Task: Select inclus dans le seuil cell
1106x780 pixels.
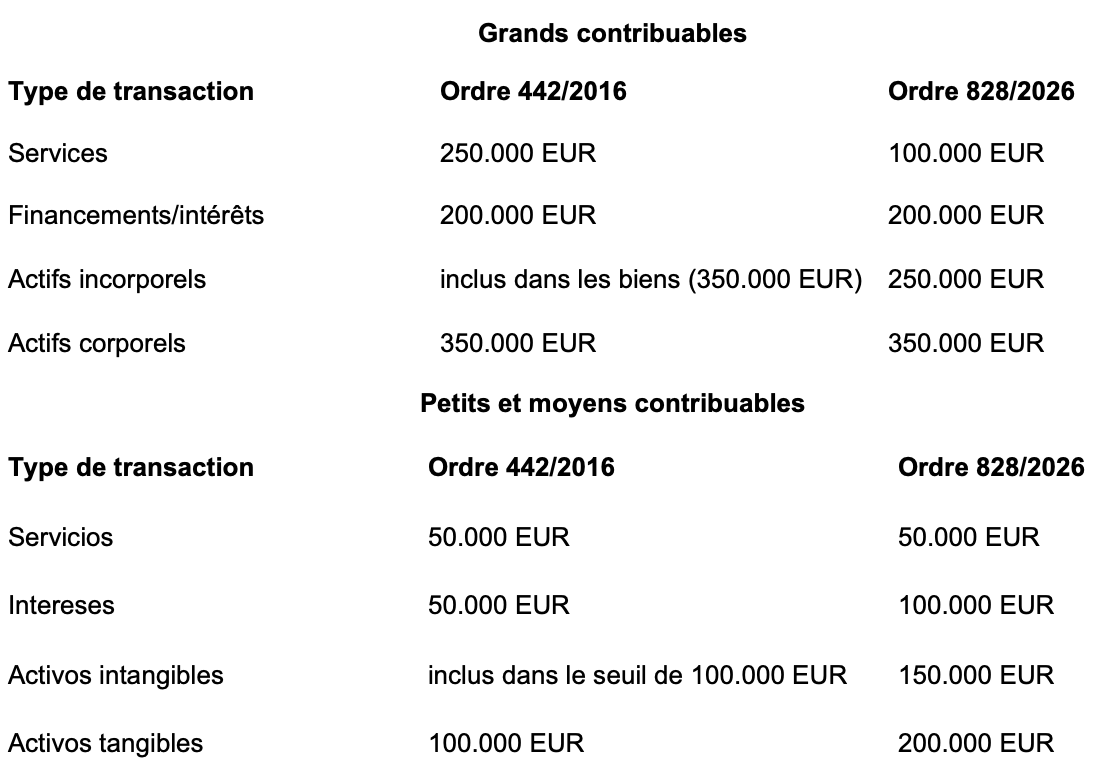Action: point(637,676)
